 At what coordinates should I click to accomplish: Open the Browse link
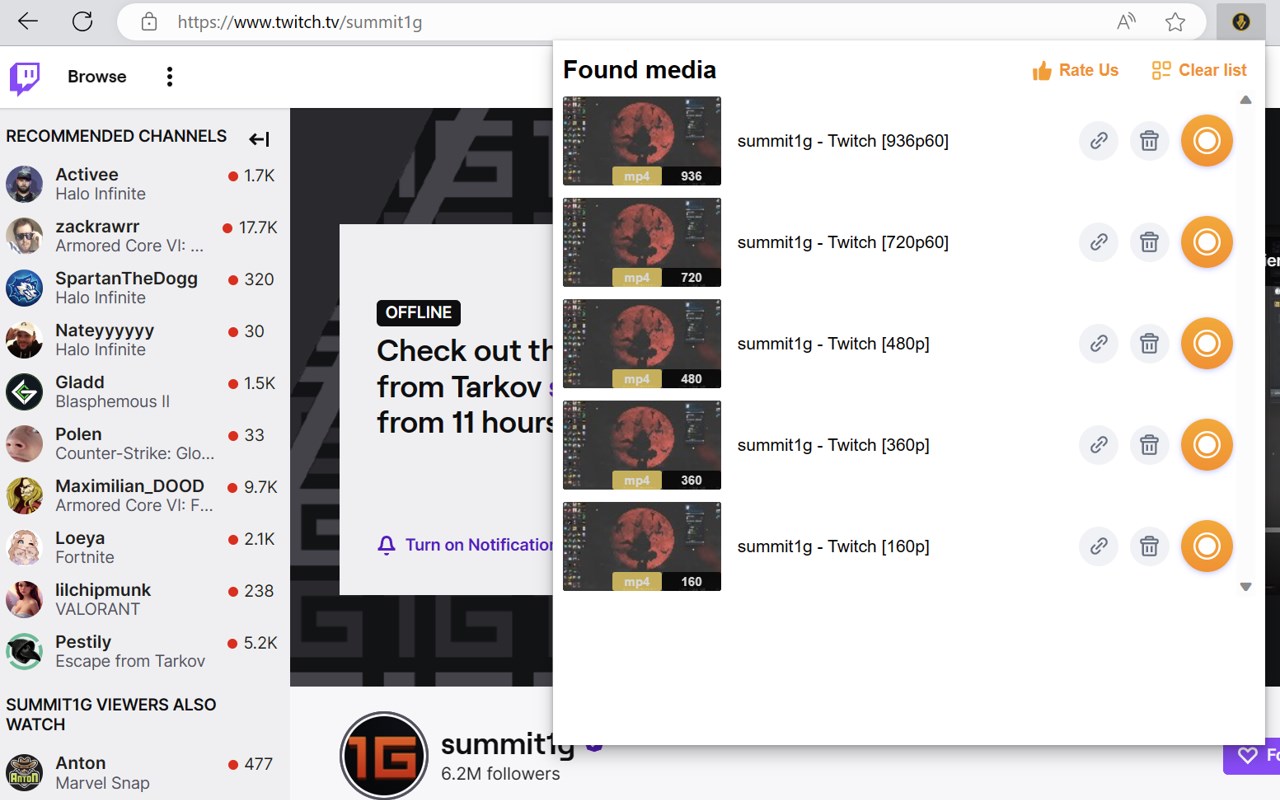(x=97, y=77)
